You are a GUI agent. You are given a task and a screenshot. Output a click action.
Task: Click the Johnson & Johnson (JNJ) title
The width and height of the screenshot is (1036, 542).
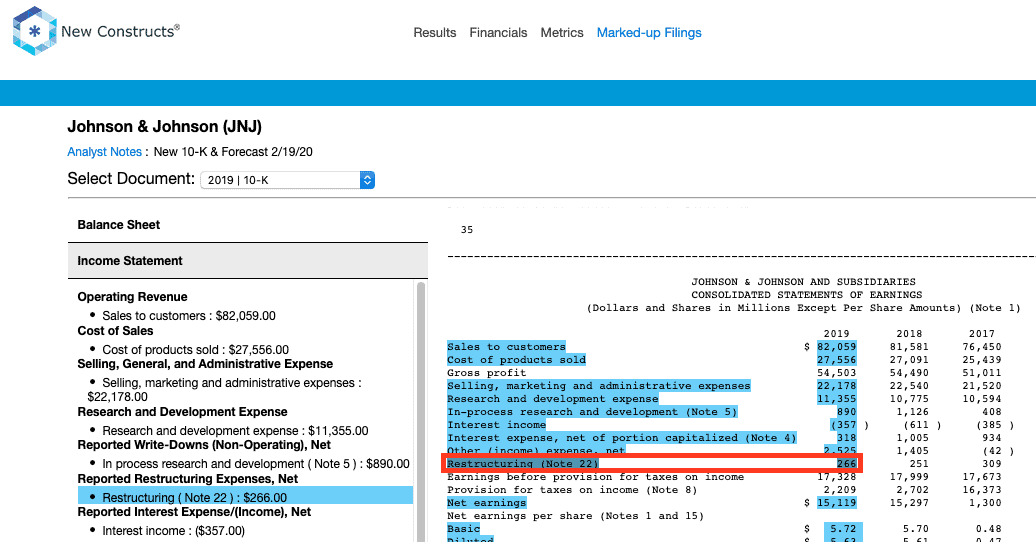(x=165, y=126)
